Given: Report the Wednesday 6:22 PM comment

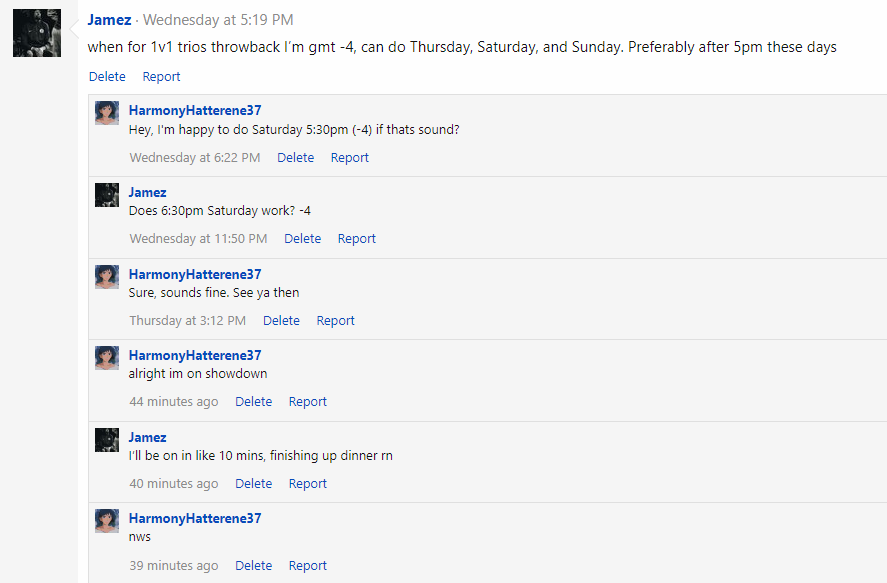Looking at the screenshot, I should point(350,158).
